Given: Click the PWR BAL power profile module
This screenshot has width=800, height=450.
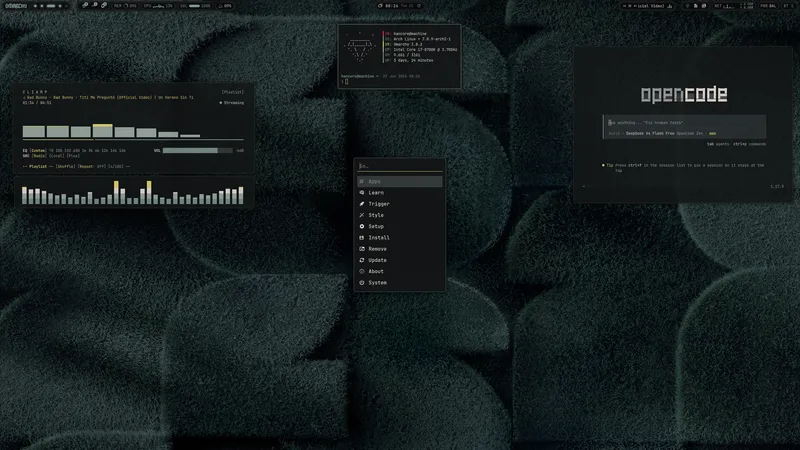Looking at the screenshot, I should 768,6.
